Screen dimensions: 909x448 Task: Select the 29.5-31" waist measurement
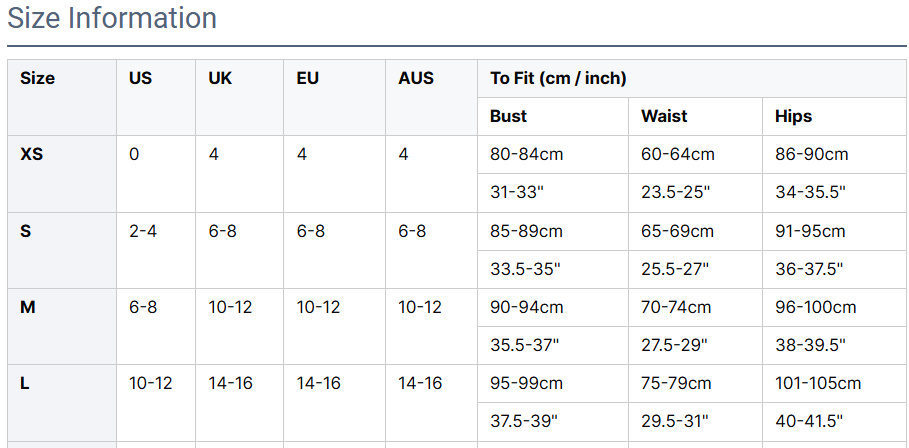[x=675, y=421]
